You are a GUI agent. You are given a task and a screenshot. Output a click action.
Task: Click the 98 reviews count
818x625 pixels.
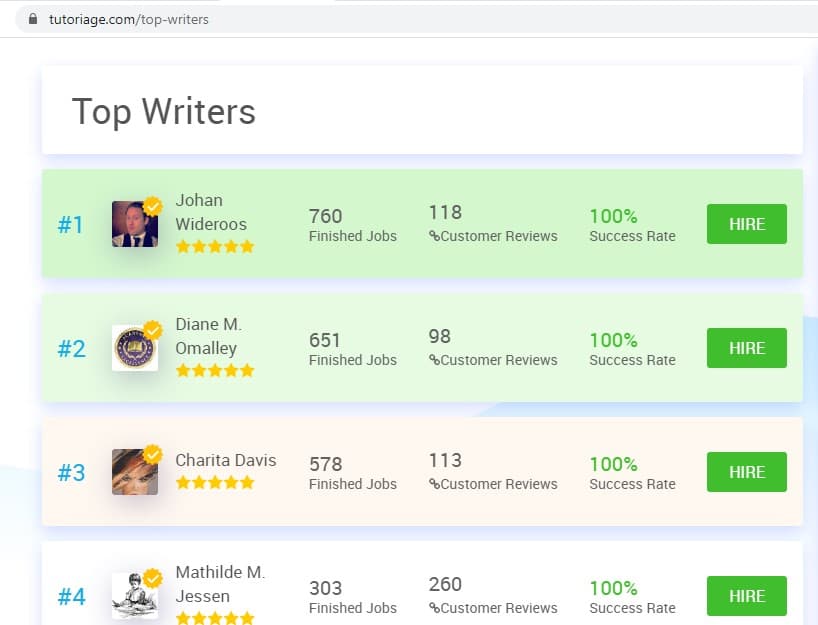440,336
